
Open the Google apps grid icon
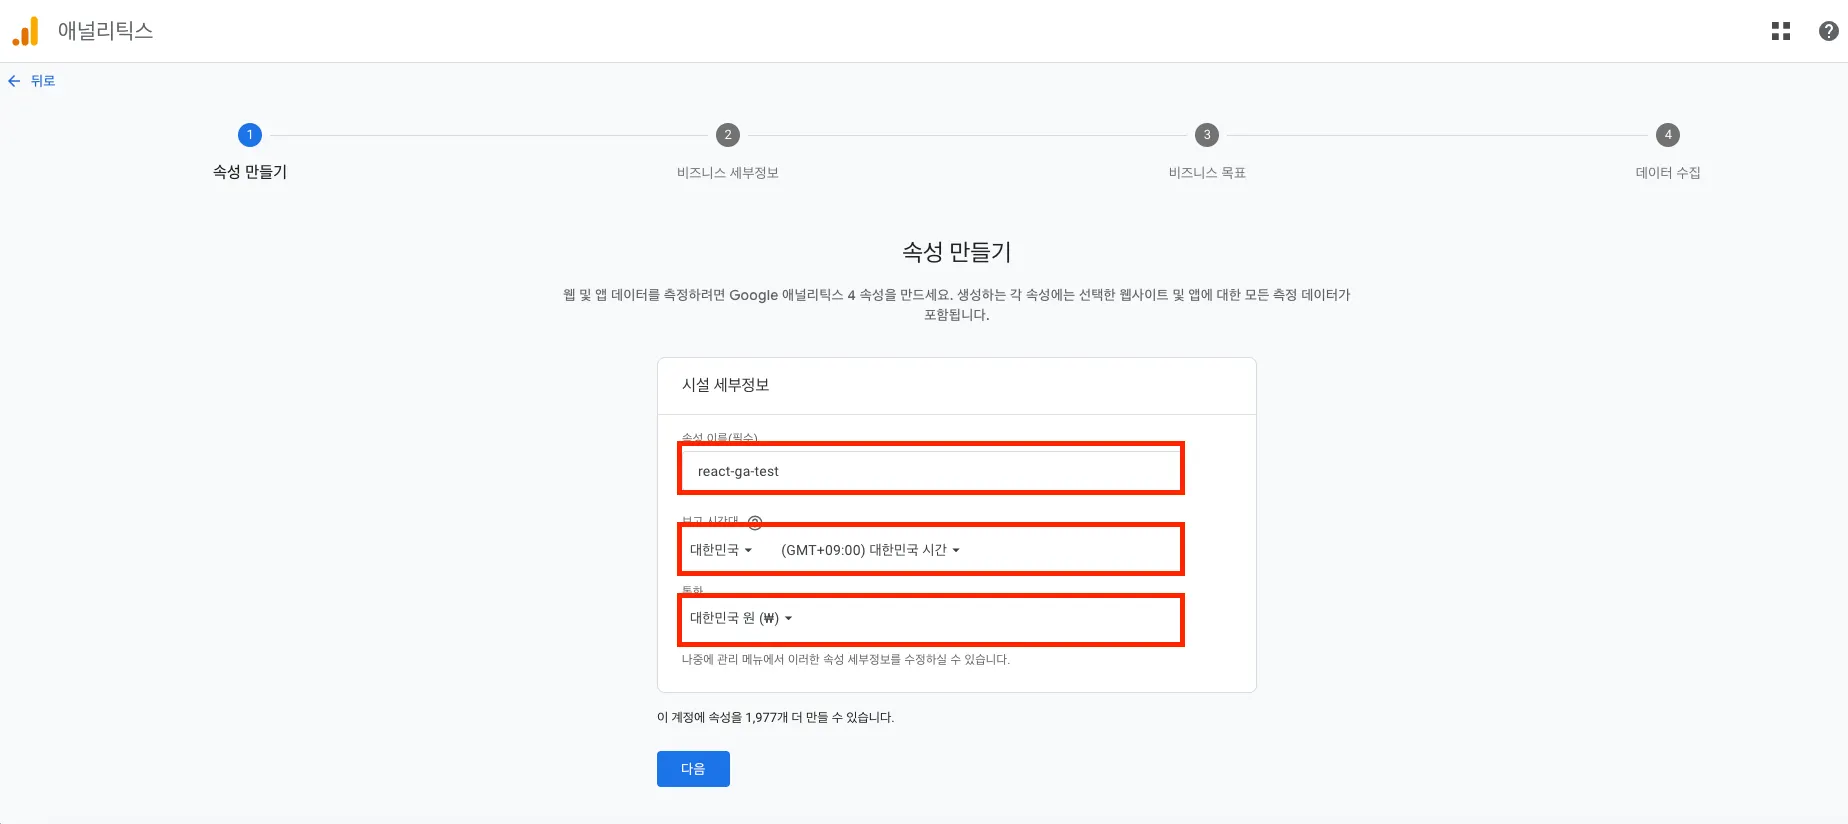pyautogui.click(x=1780, y=31)
